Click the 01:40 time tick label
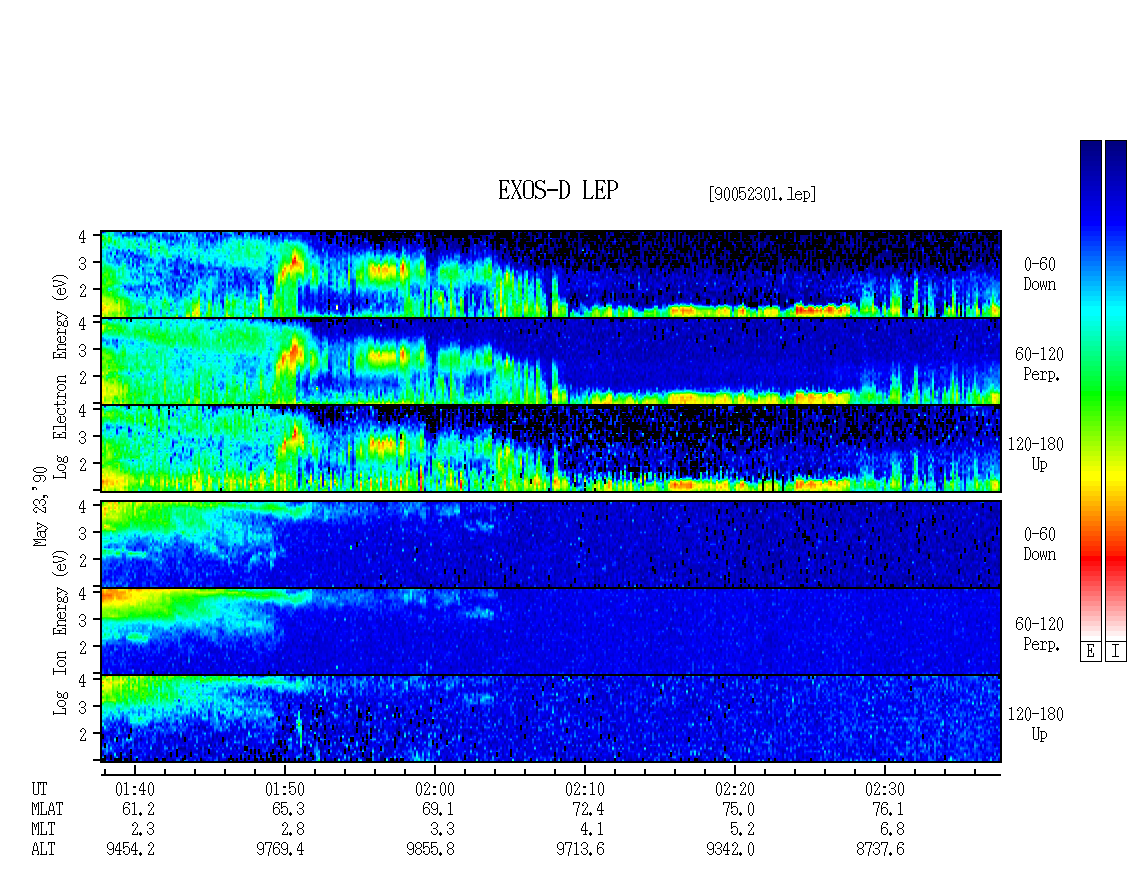The image size is (1130, 875). click(135, 789)
